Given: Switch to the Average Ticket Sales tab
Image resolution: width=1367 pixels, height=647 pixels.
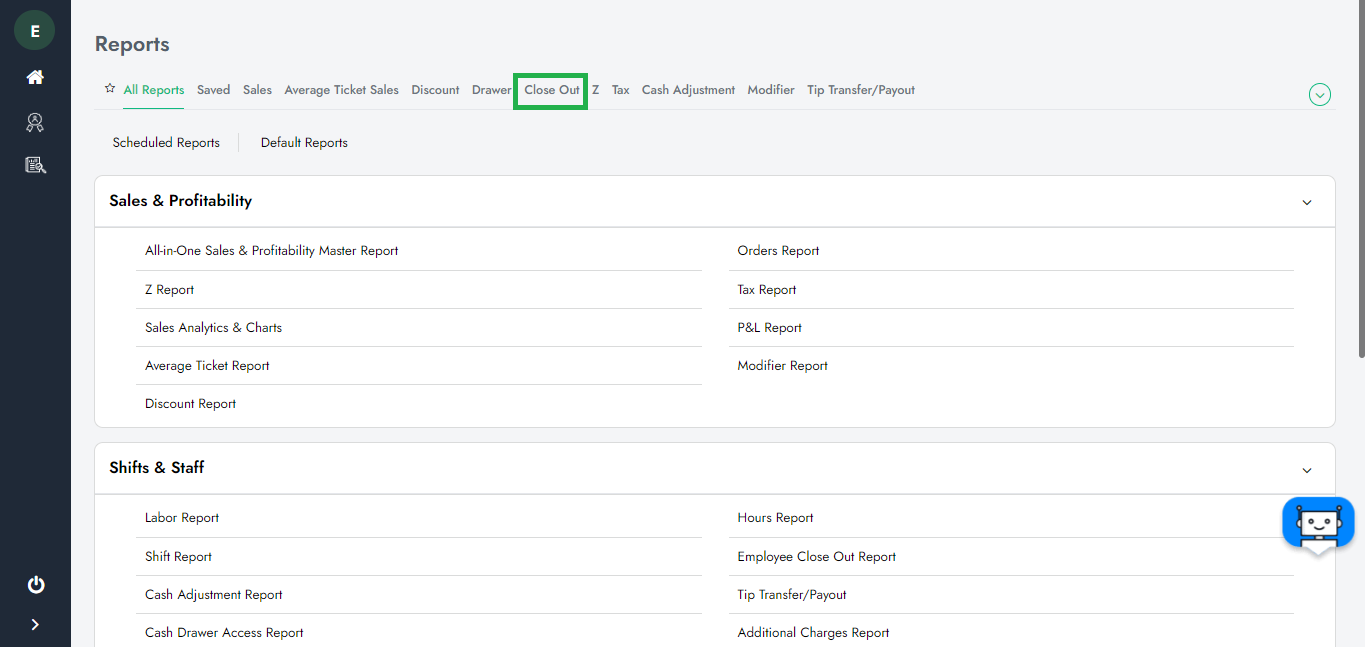Looking at the screenshot, I should pos(341,90).
